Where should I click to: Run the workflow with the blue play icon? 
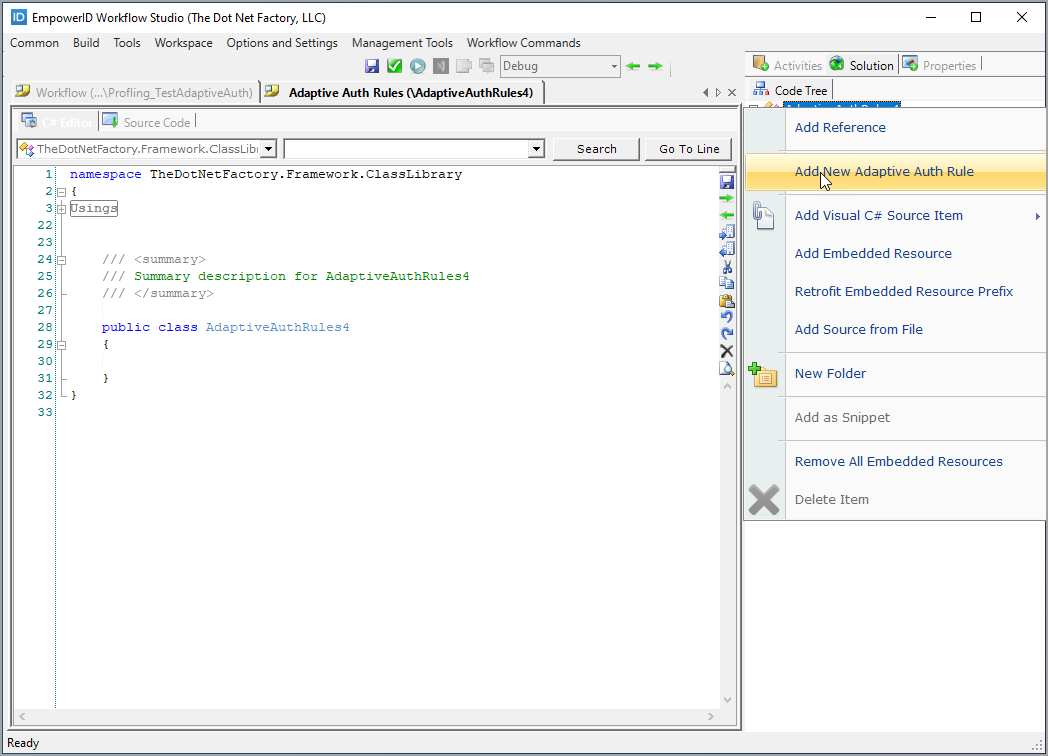click(417, 65)
